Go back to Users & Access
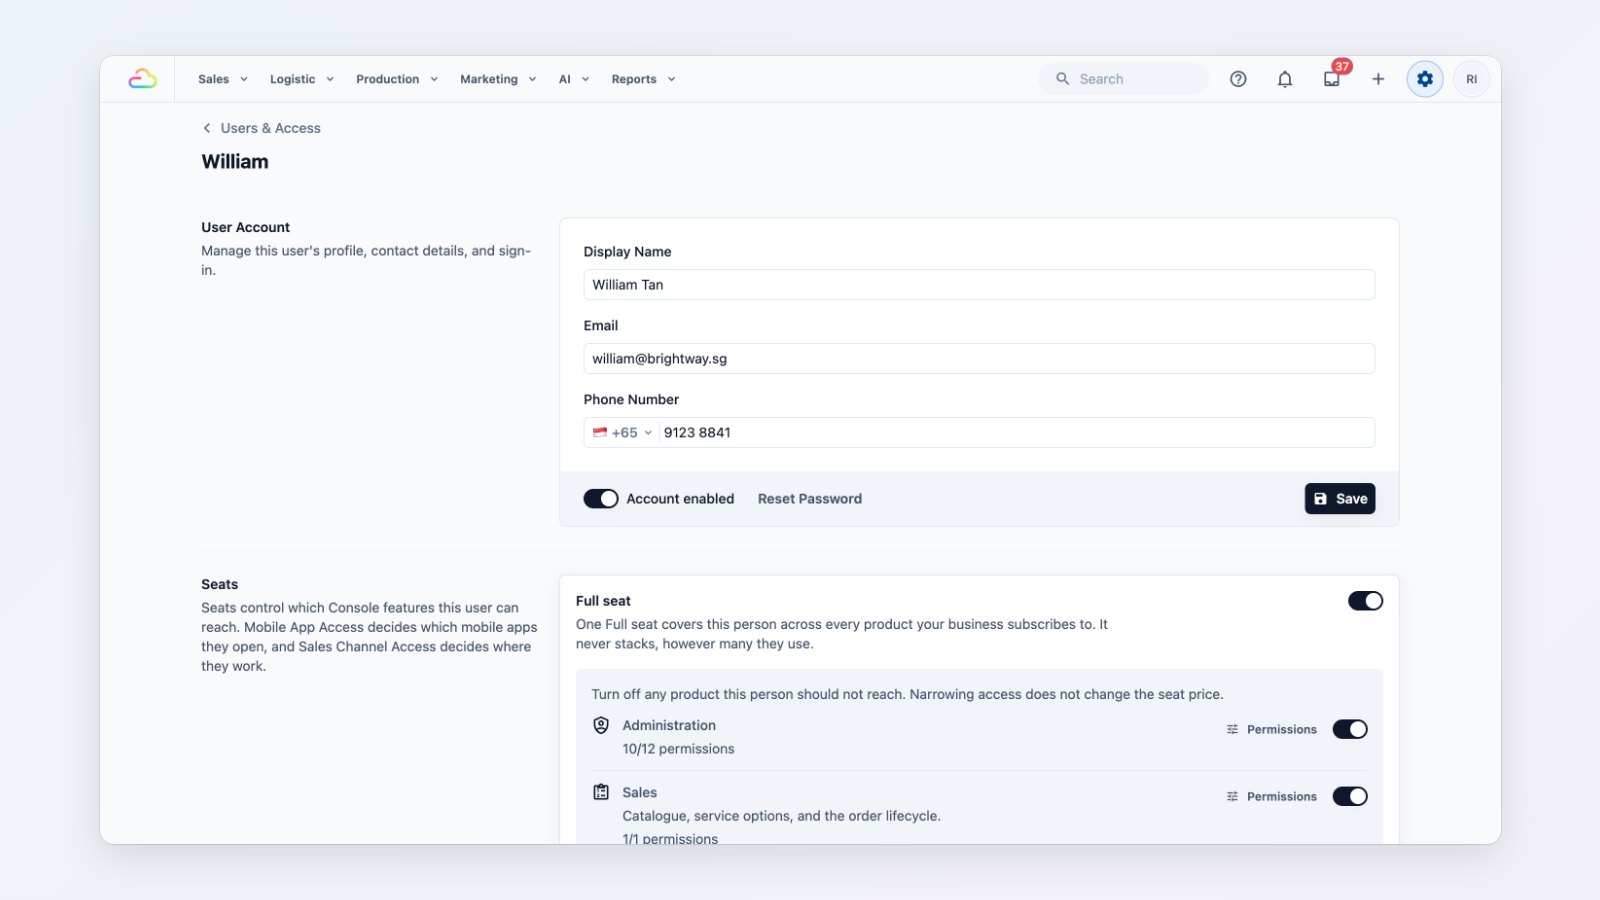This screenshot has height=900, width=1600. (261, 128)
